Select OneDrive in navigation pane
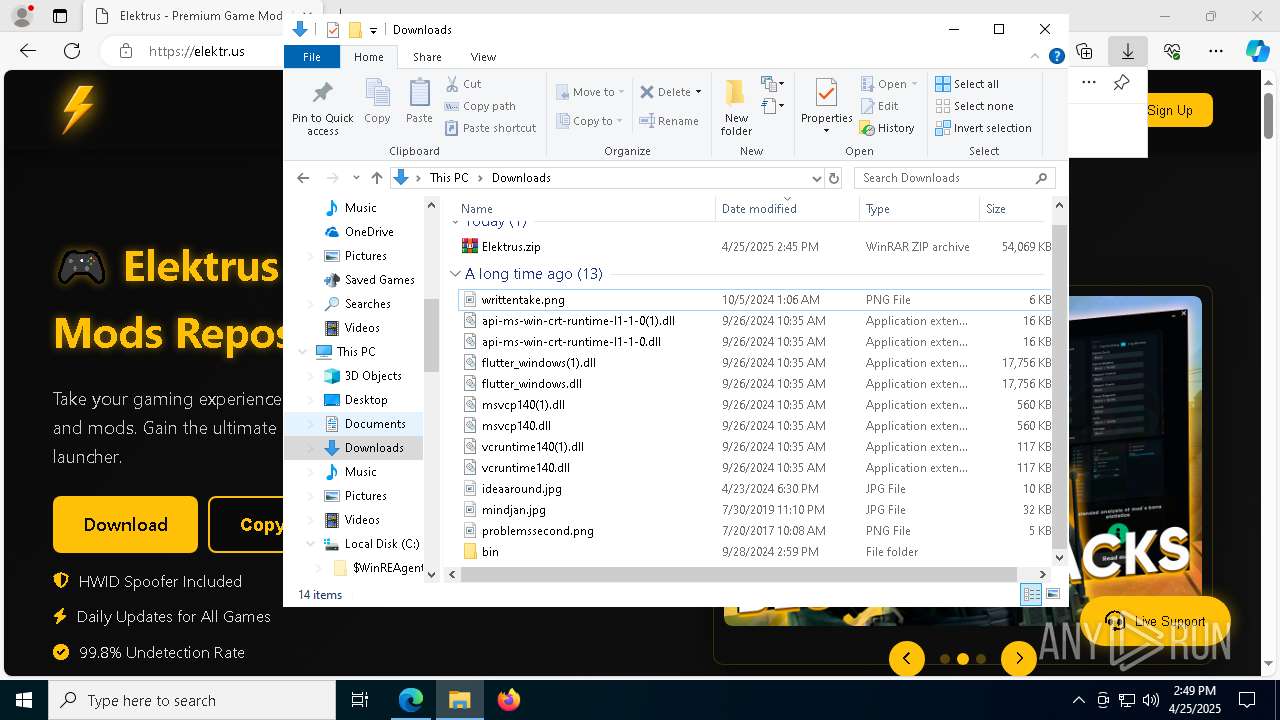1280x720 pixels. (x=369, y=232)
